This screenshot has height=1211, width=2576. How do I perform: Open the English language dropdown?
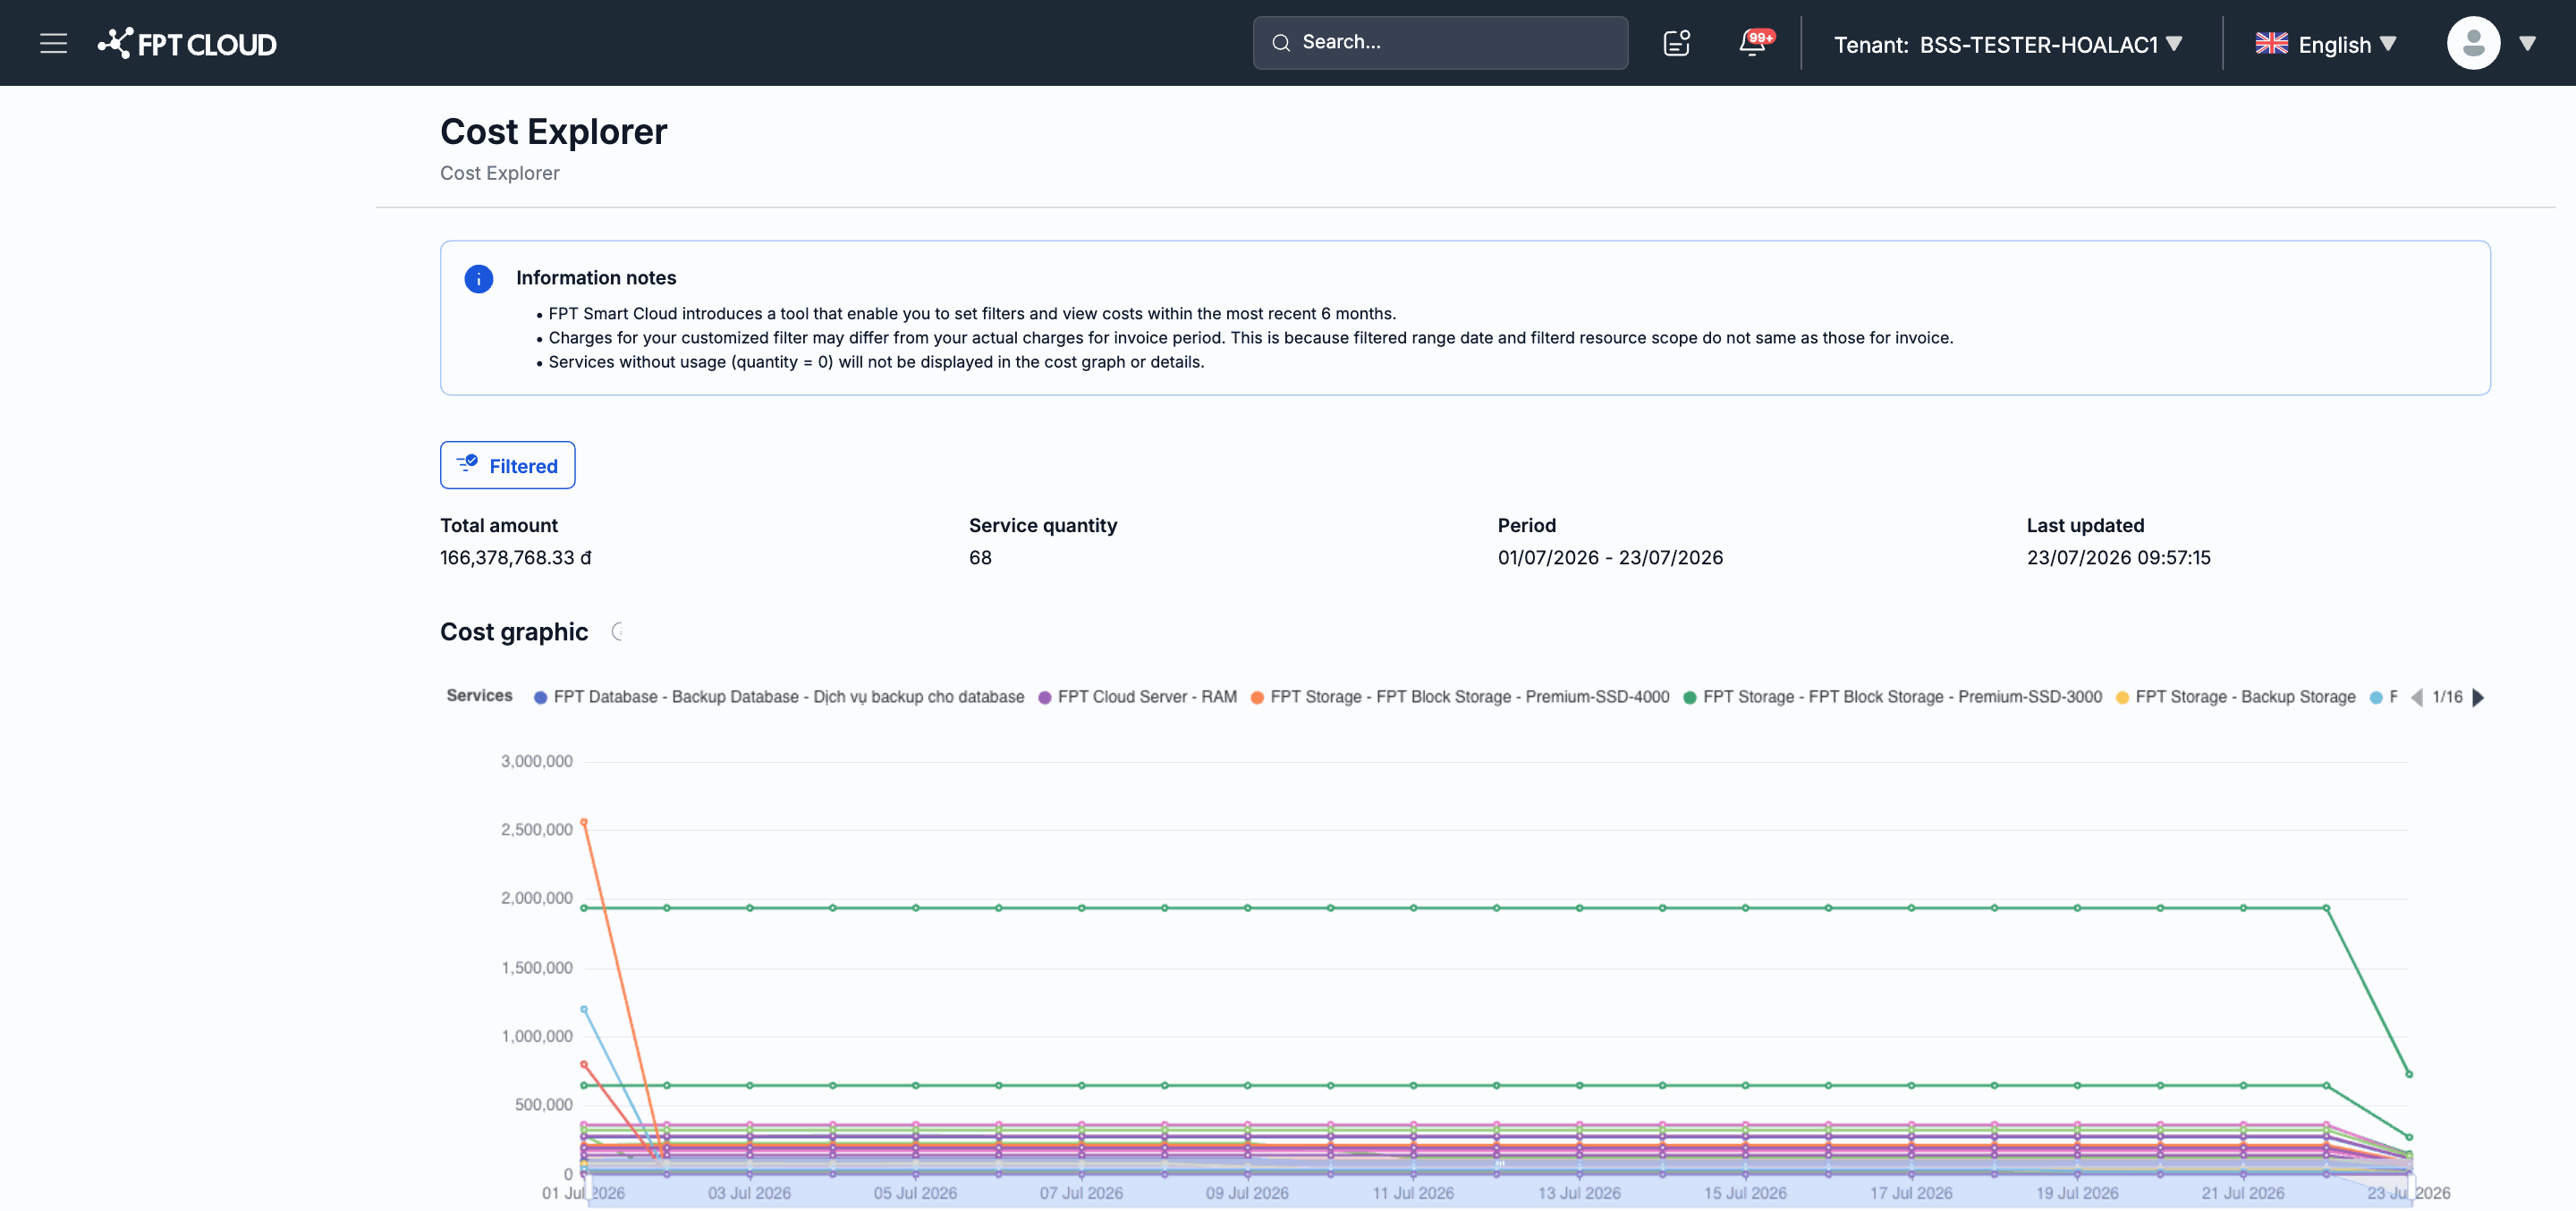click(x=2326, y=44)
